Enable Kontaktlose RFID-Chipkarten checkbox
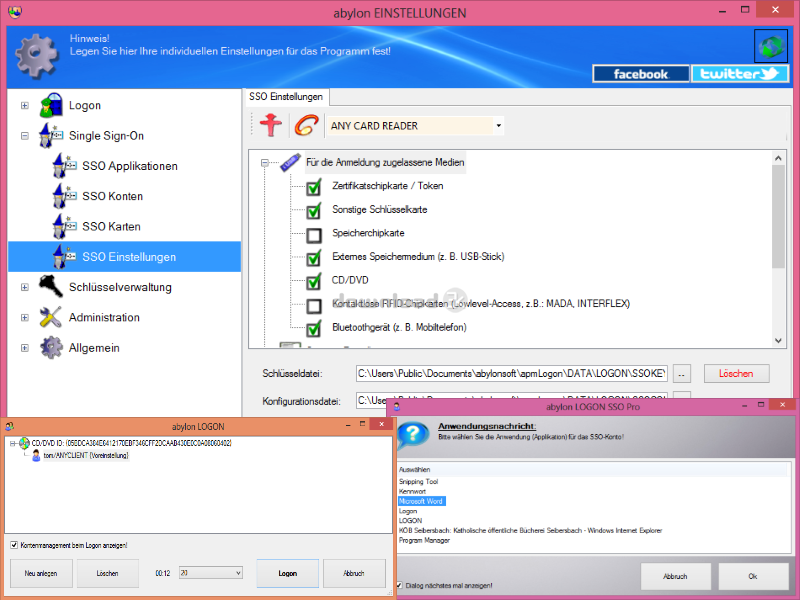Image resolution: width=800 pixels, height=600 pixels. [x=314, y=306]
